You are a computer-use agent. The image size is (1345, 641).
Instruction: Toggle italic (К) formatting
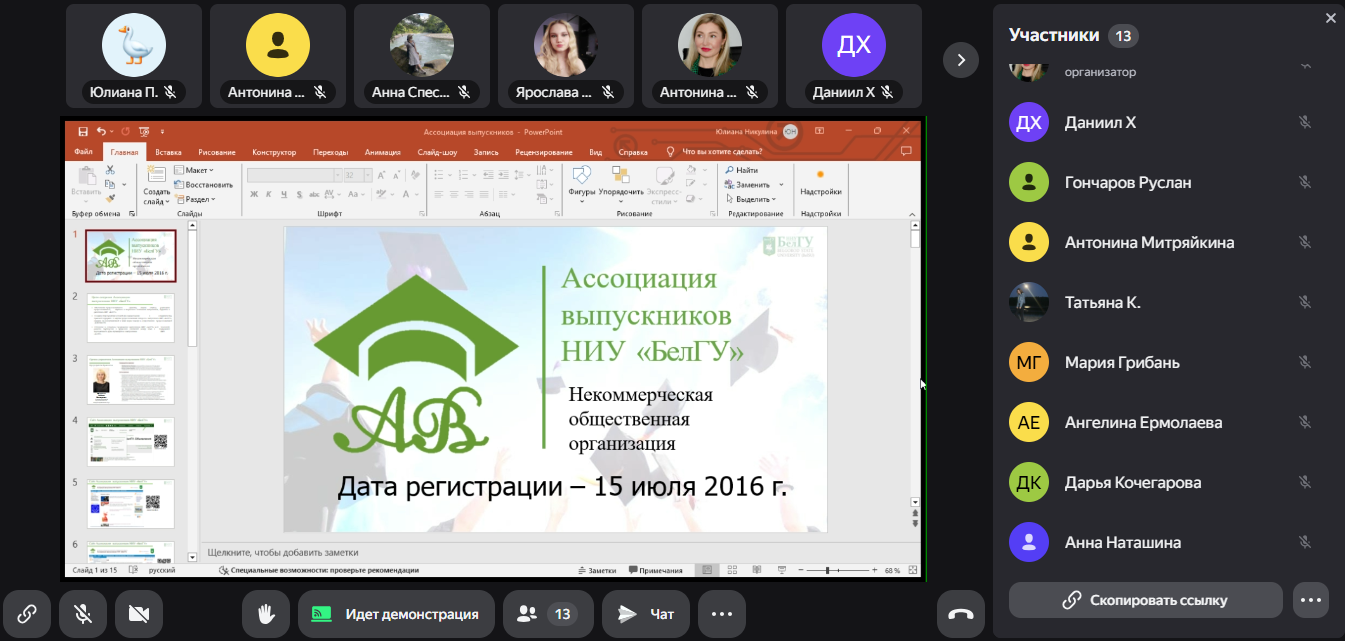click(x=268, y=194)
